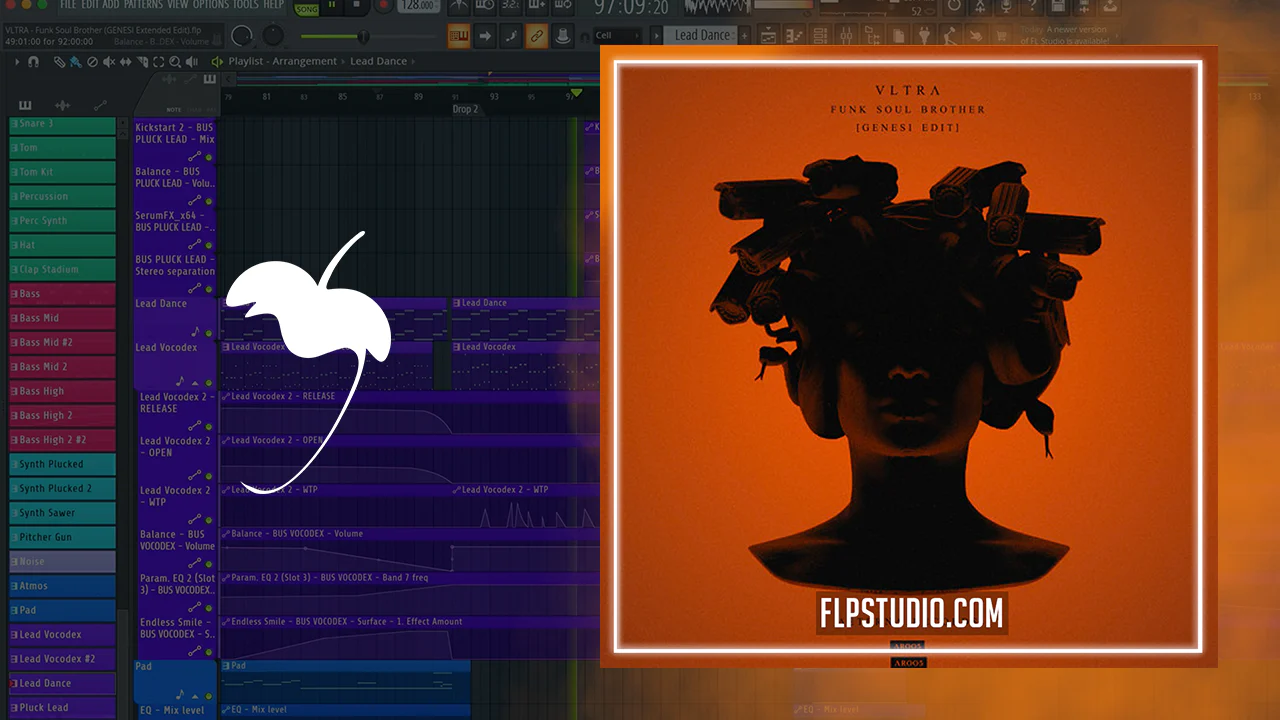Viewport: 1280px width, 720px height.
Task: Click the stop button
Action: 356,7
